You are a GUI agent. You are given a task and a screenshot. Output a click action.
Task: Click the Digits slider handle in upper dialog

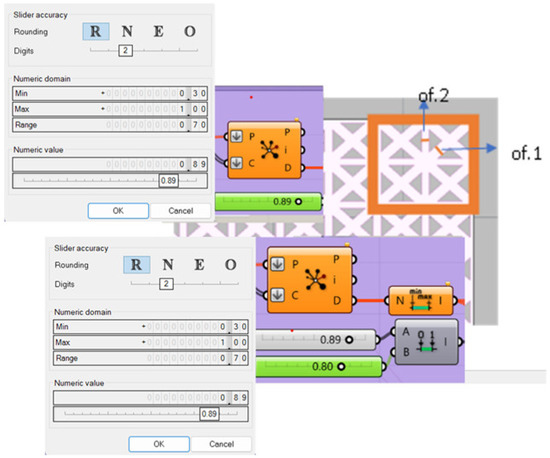125,50
